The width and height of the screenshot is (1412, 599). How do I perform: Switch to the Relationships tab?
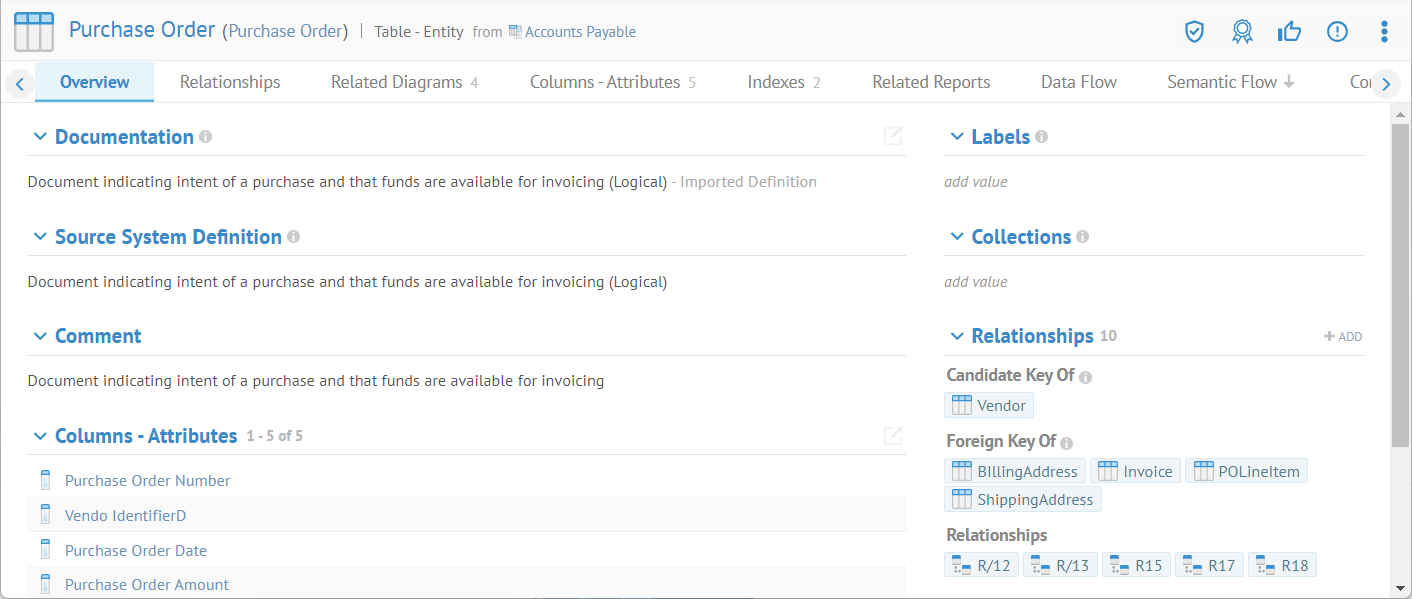tap(230, 82)
